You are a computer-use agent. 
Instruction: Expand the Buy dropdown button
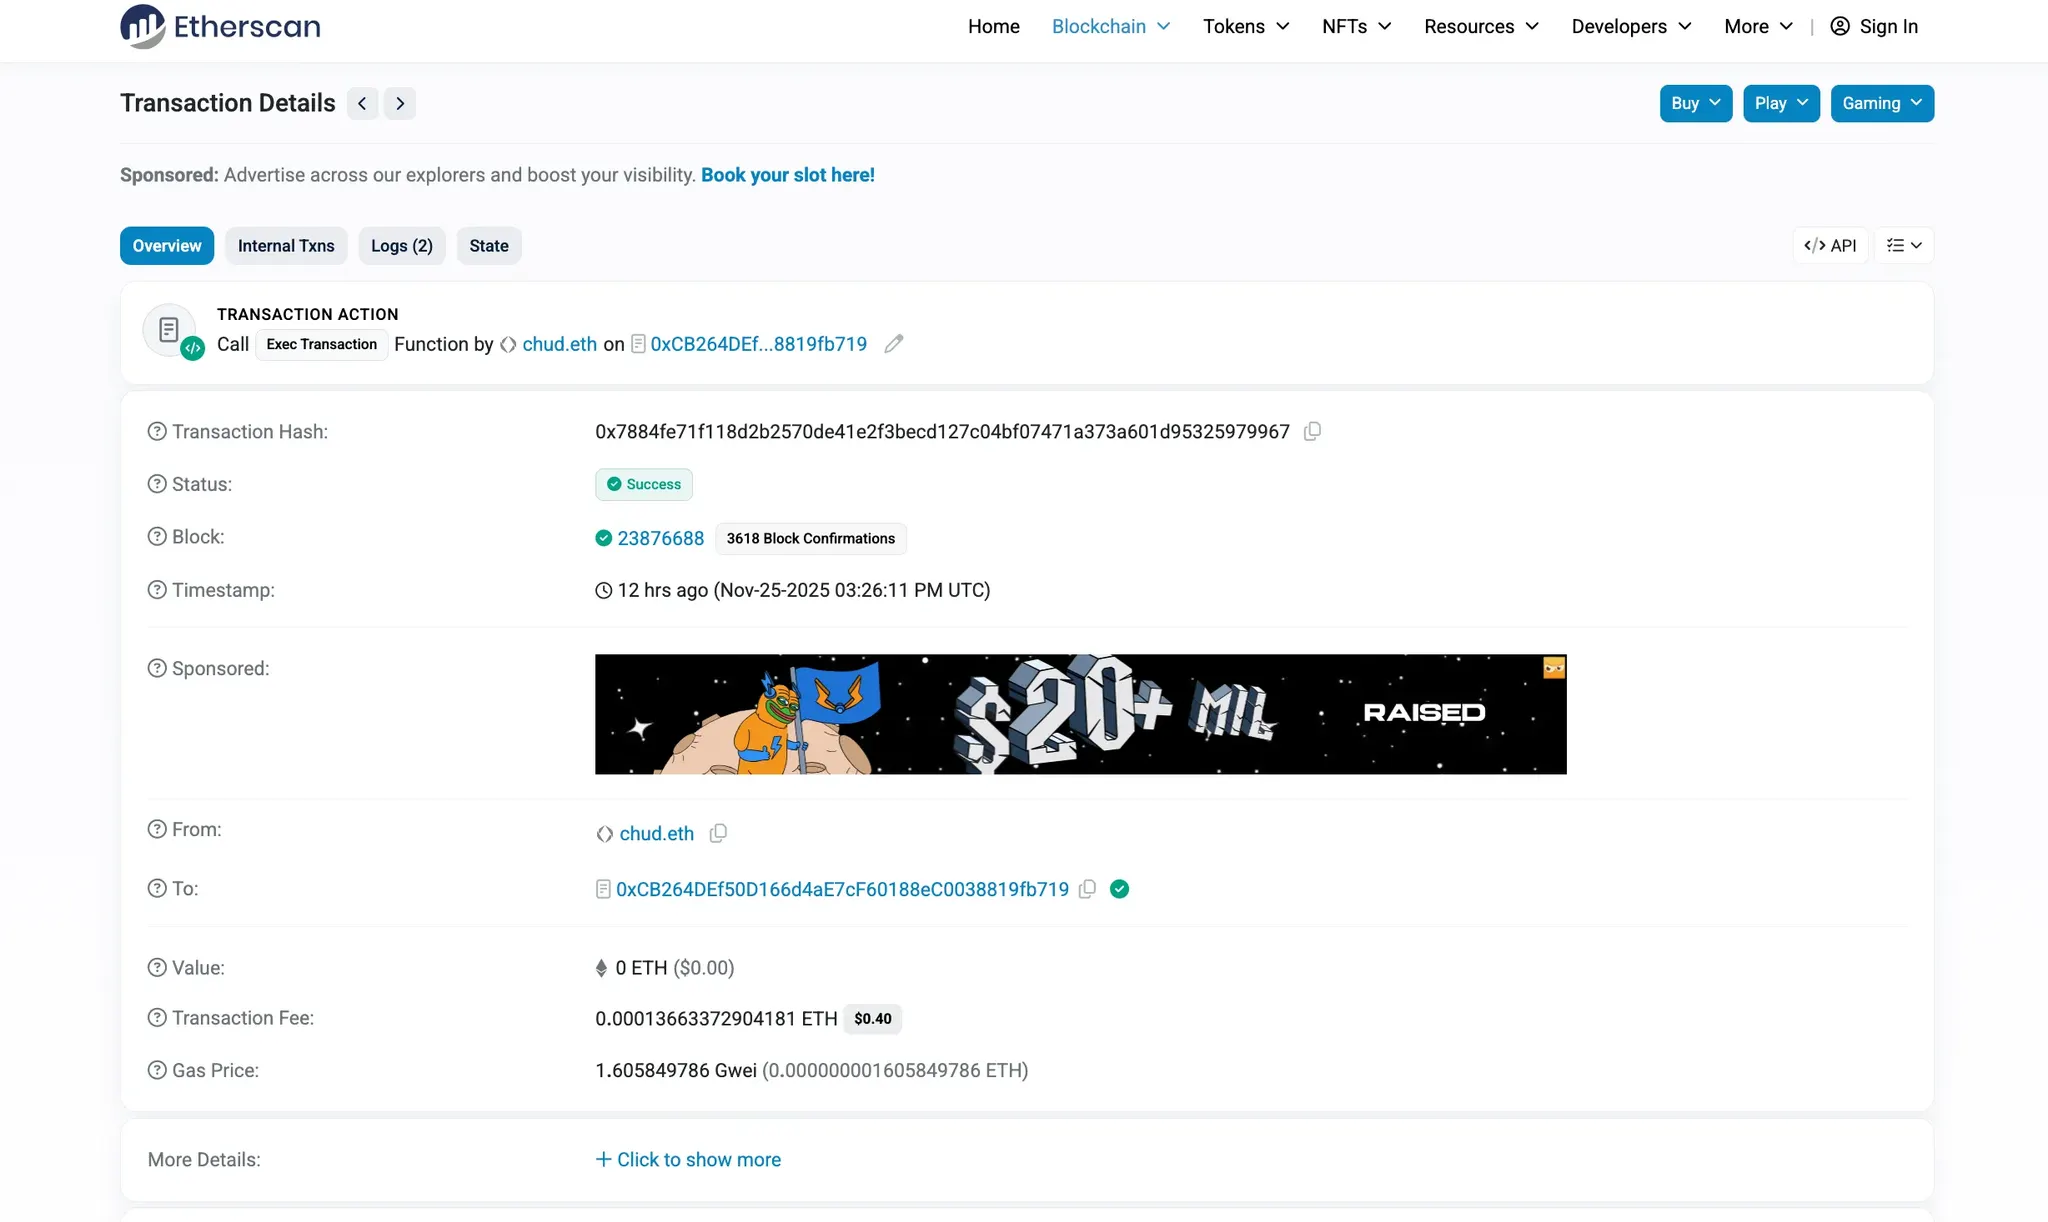tap(1695, 103)
